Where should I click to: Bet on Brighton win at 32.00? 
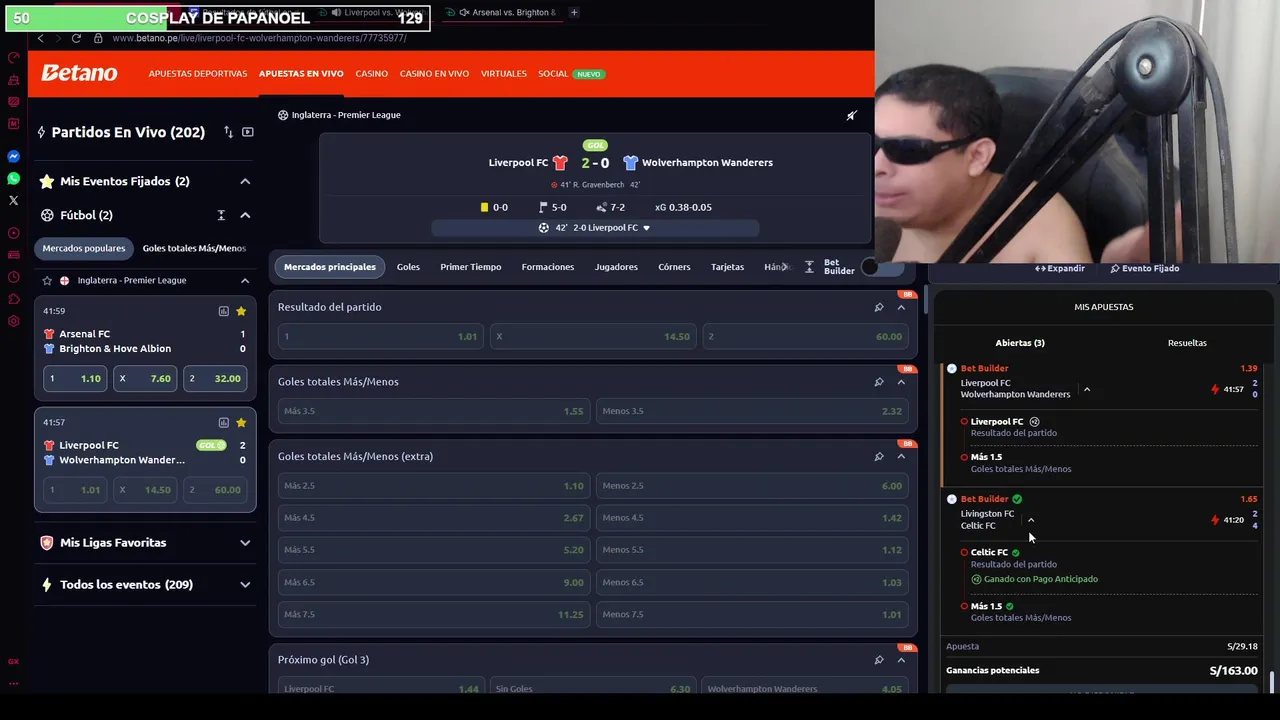(x=215, y=379)
